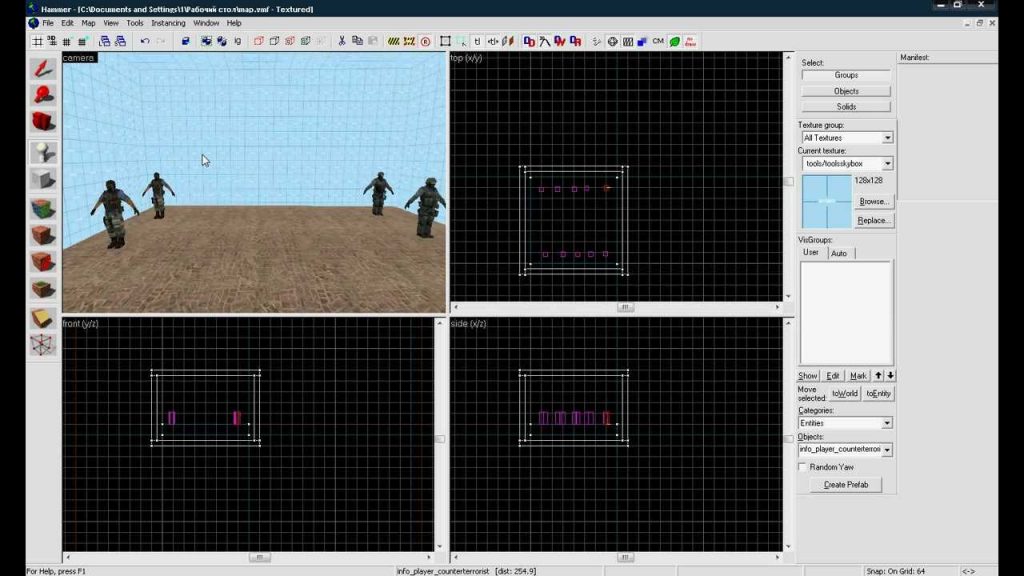Click the VisGroups Show button
Viewport: 1024px width, 576px height.
pos(808,376)
